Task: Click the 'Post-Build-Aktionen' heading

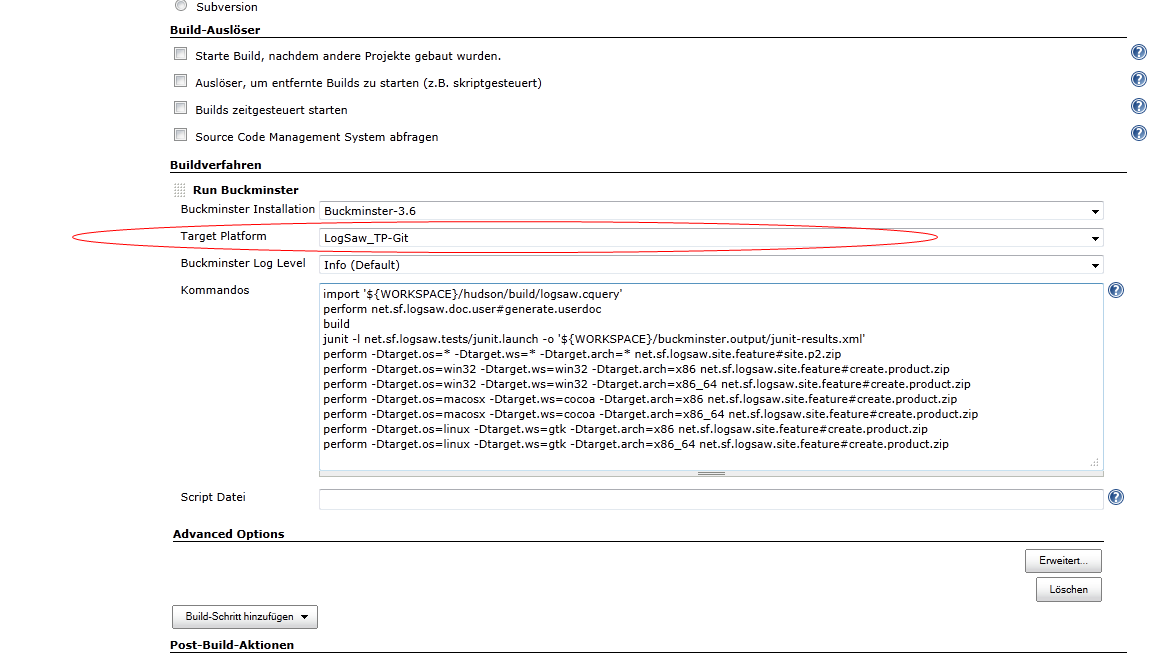Action: coord(232,645)
